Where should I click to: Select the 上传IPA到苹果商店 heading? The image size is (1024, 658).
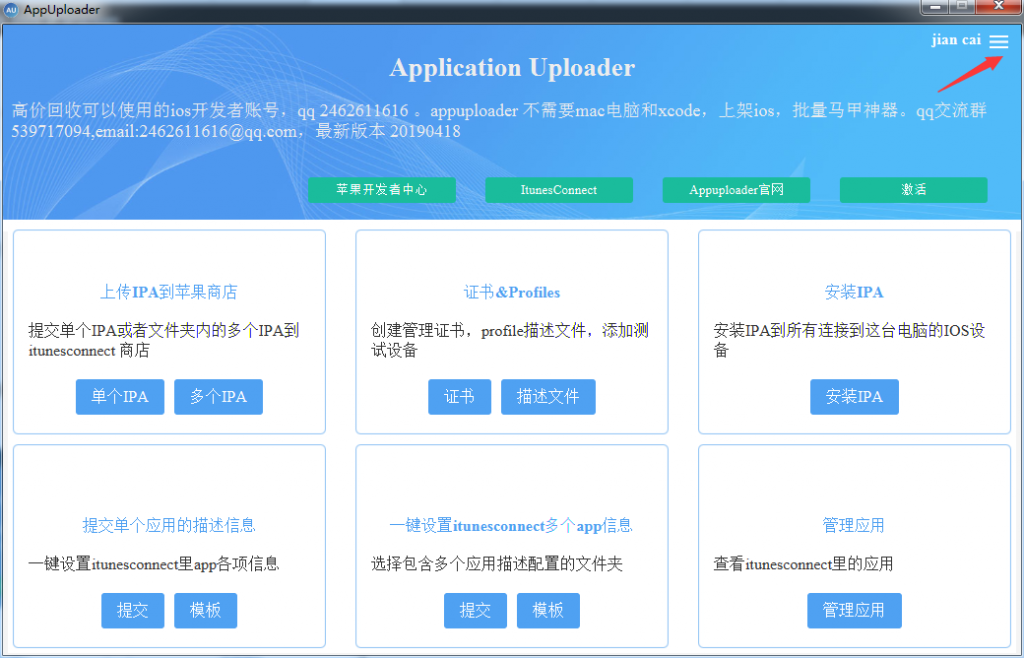click(x=168, y=292)
